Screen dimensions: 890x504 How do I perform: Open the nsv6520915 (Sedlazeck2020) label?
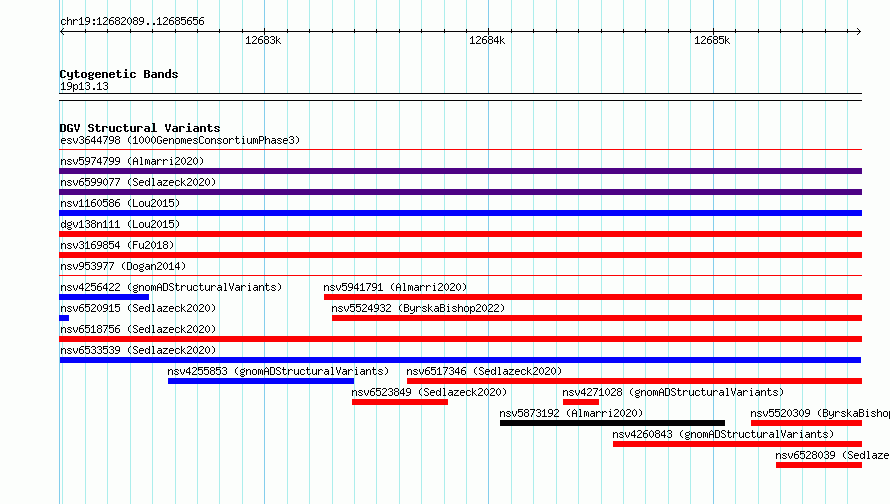coord(138,308)
